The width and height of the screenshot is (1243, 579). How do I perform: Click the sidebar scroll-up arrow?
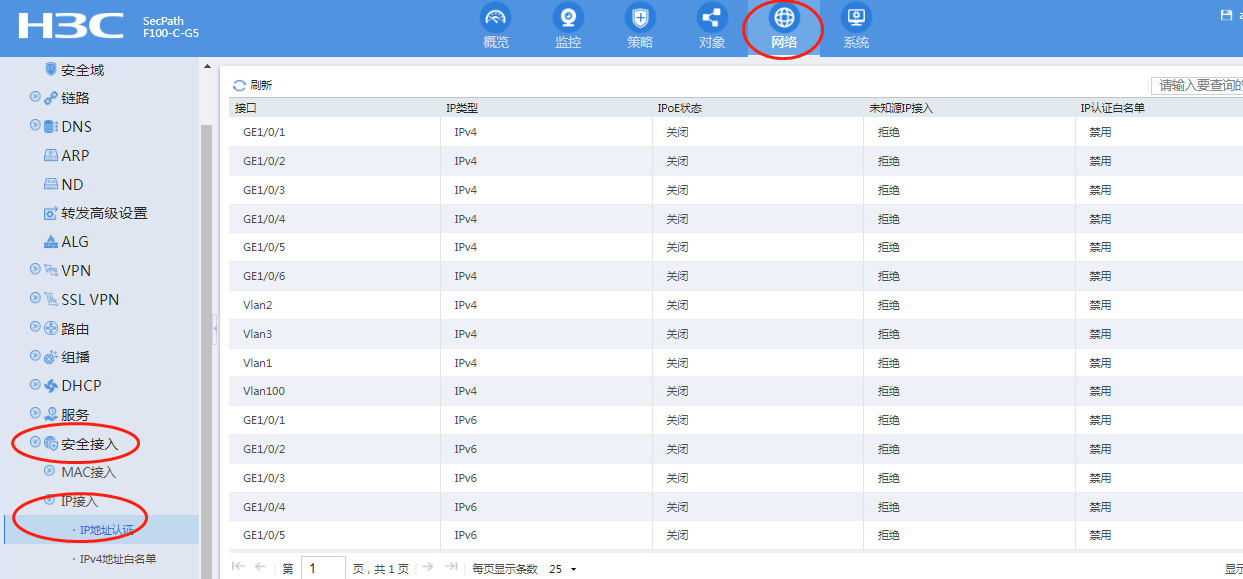208,67
